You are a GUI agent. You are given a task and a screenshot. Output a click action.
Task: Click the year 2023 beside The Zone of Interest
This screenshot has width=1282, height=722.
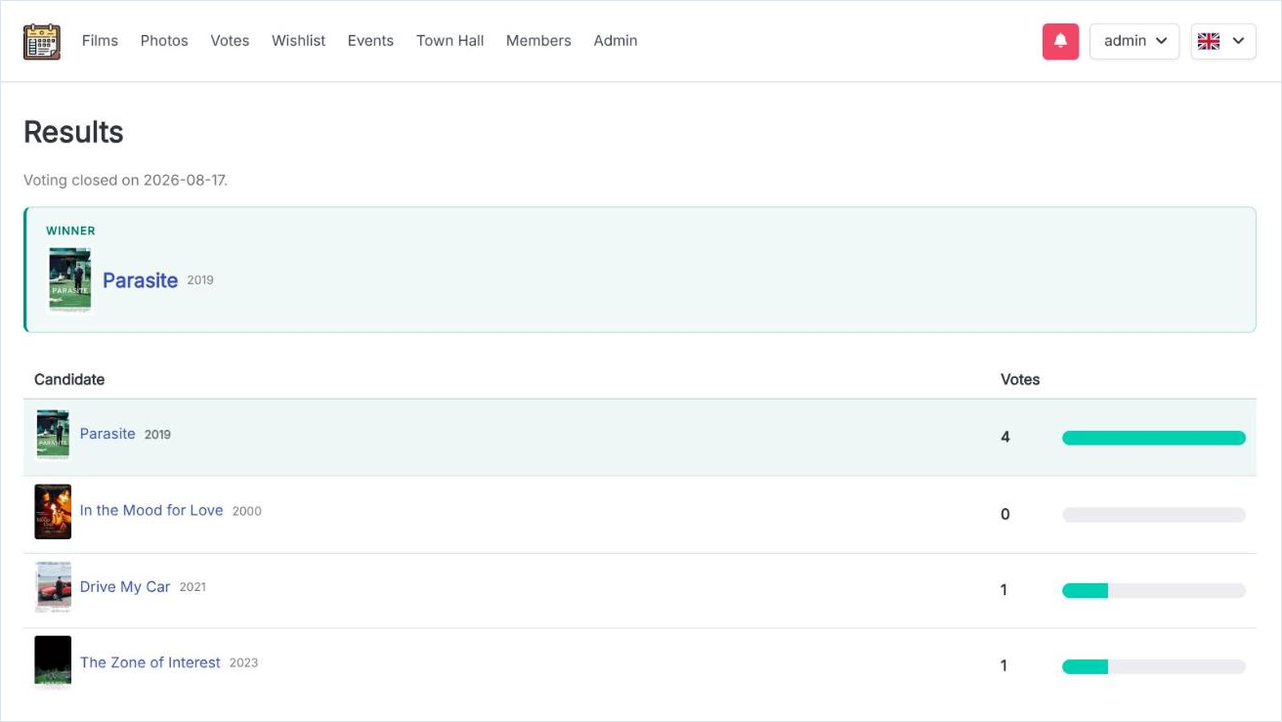point(244,663)
